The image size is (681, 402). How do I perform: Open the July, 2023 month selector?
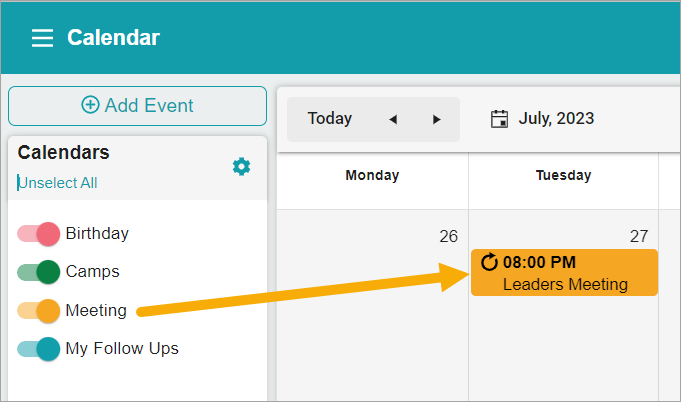tap(556, 119)
